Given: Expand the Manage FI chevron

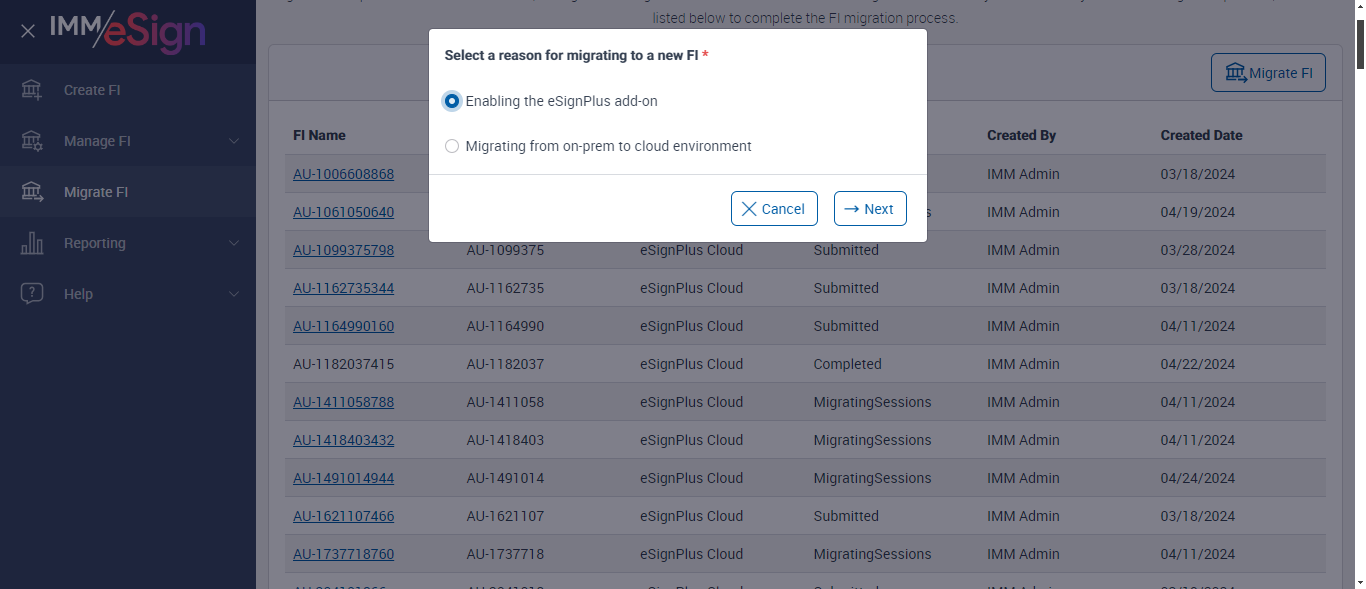Looking at the screenshot, I should 234,141.
